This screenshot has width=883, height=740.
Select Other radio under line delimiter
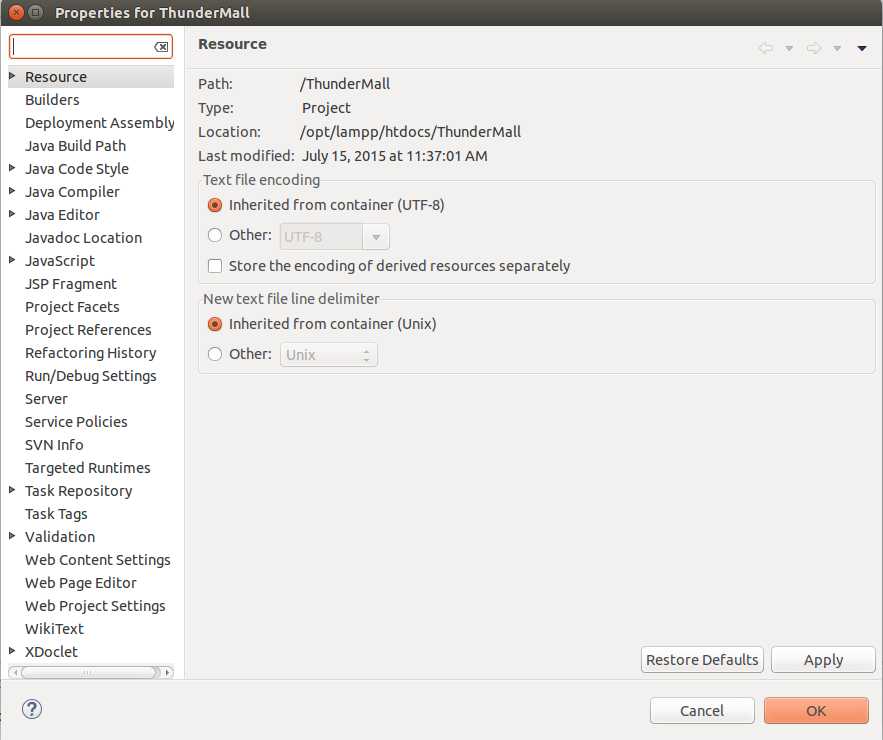coord(215,354)
